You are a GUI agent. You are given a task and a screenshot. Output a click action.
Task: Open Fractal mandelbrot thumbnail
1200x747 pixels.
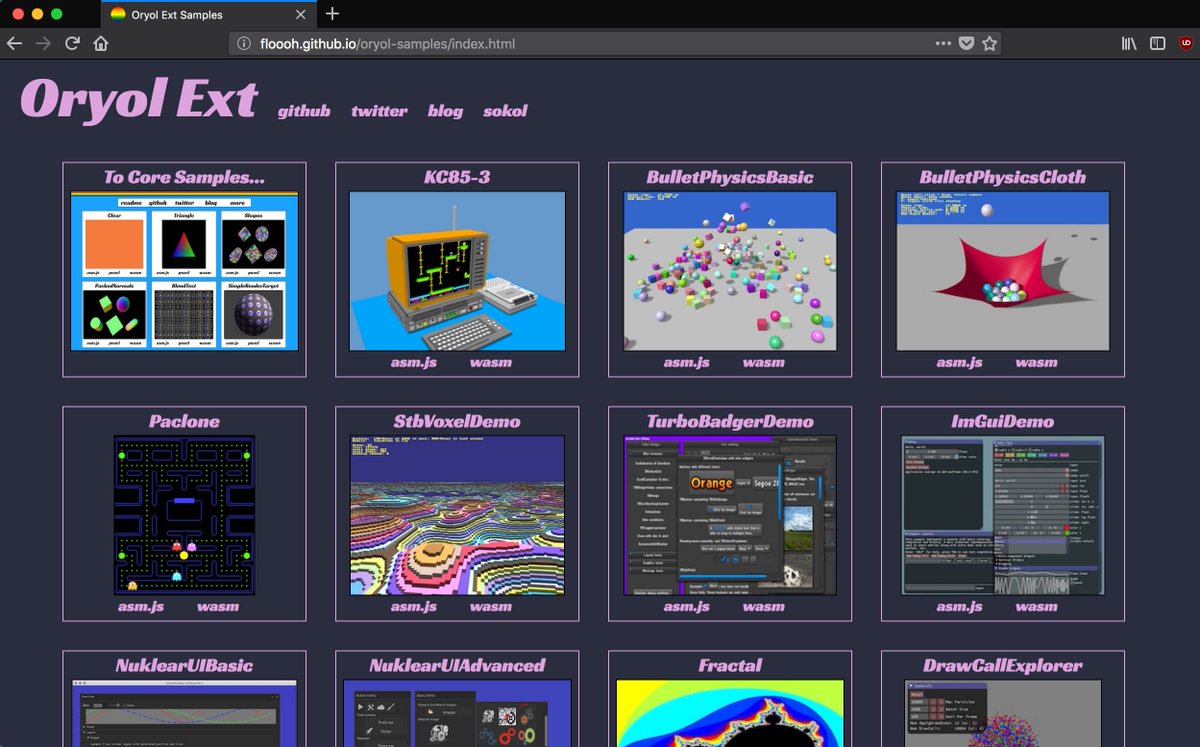click(x=730, y=713)
